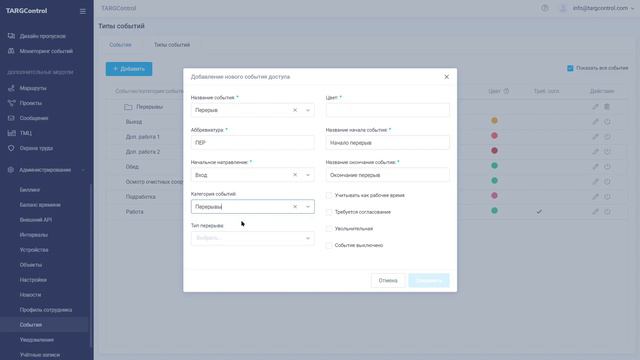Open Биллинг in the sidebar

click(30, 190)
